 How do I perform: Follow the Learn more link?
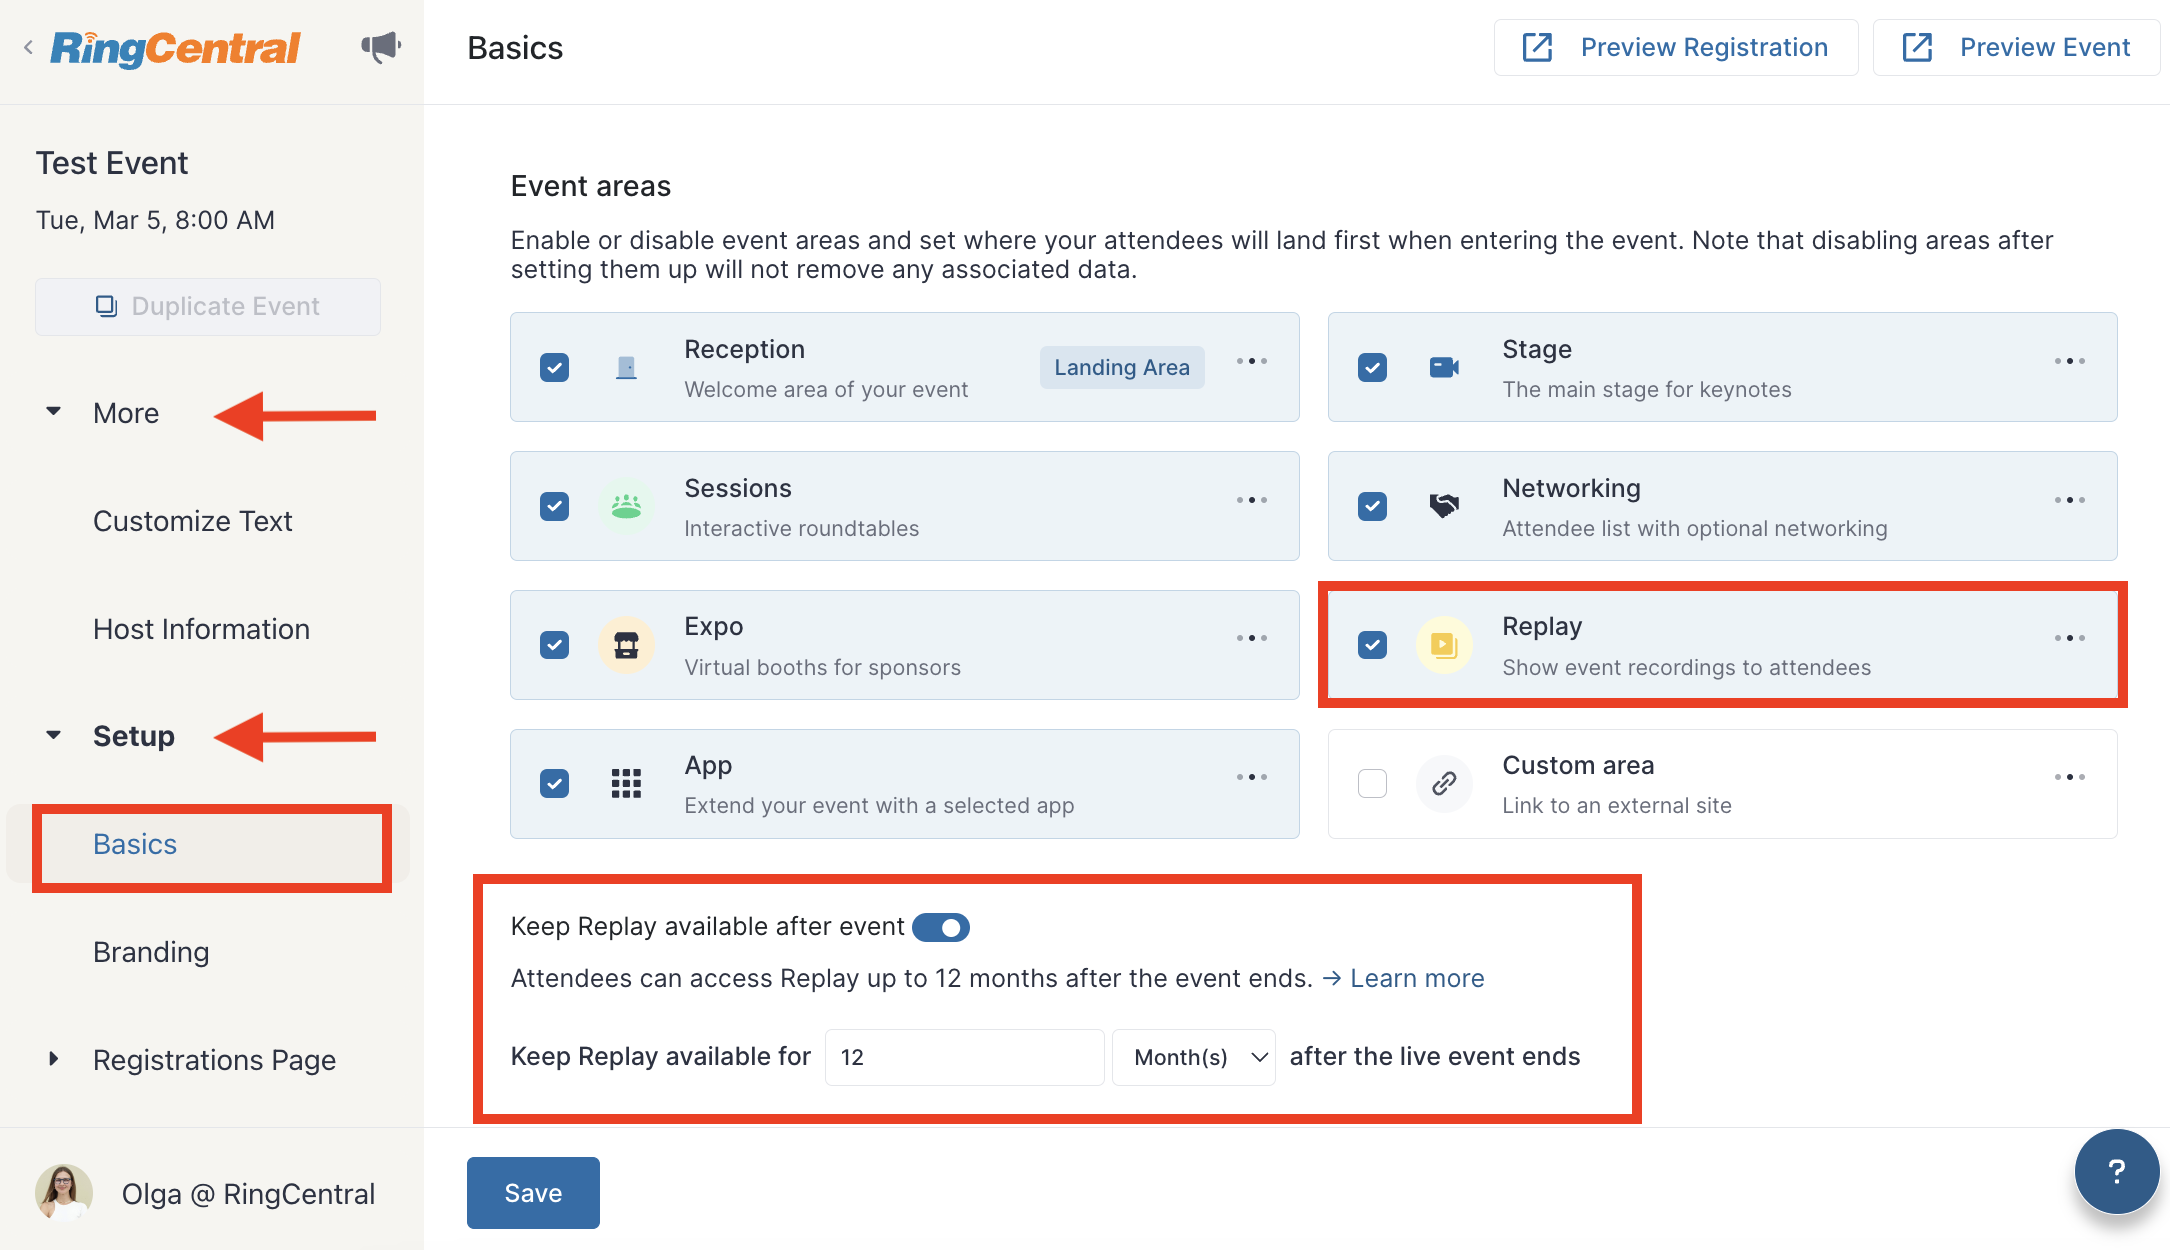coord(1416,978)
